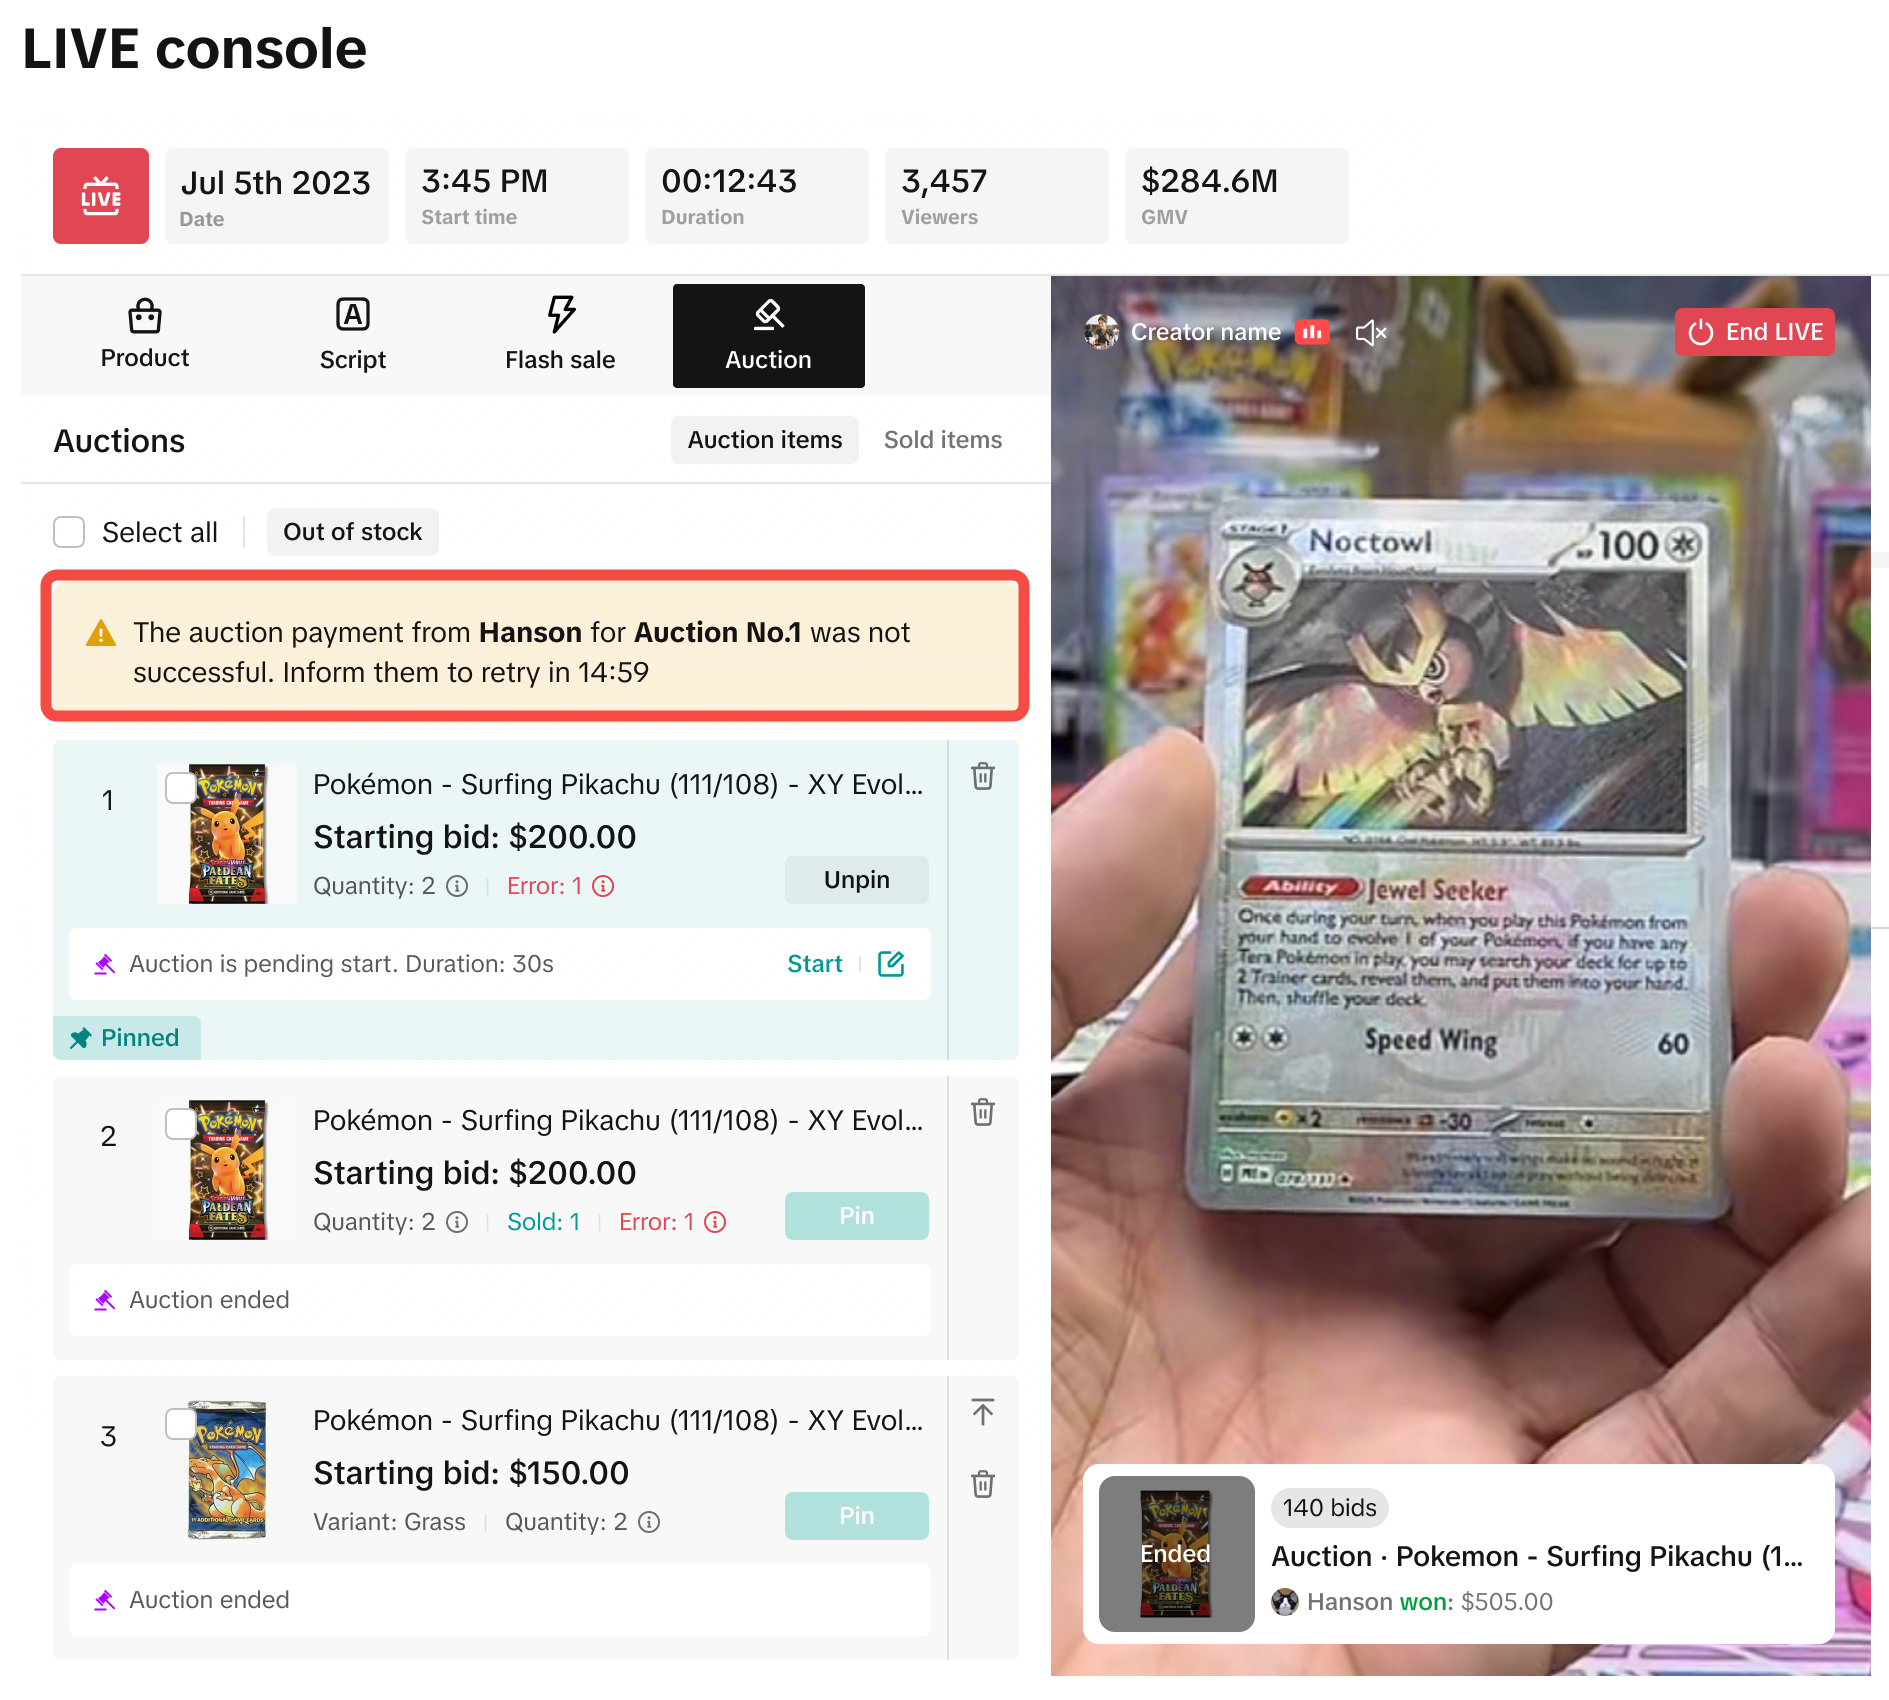Start the pending auction
Screen dimensions: 1889x1700
click(x=815, y=964)
